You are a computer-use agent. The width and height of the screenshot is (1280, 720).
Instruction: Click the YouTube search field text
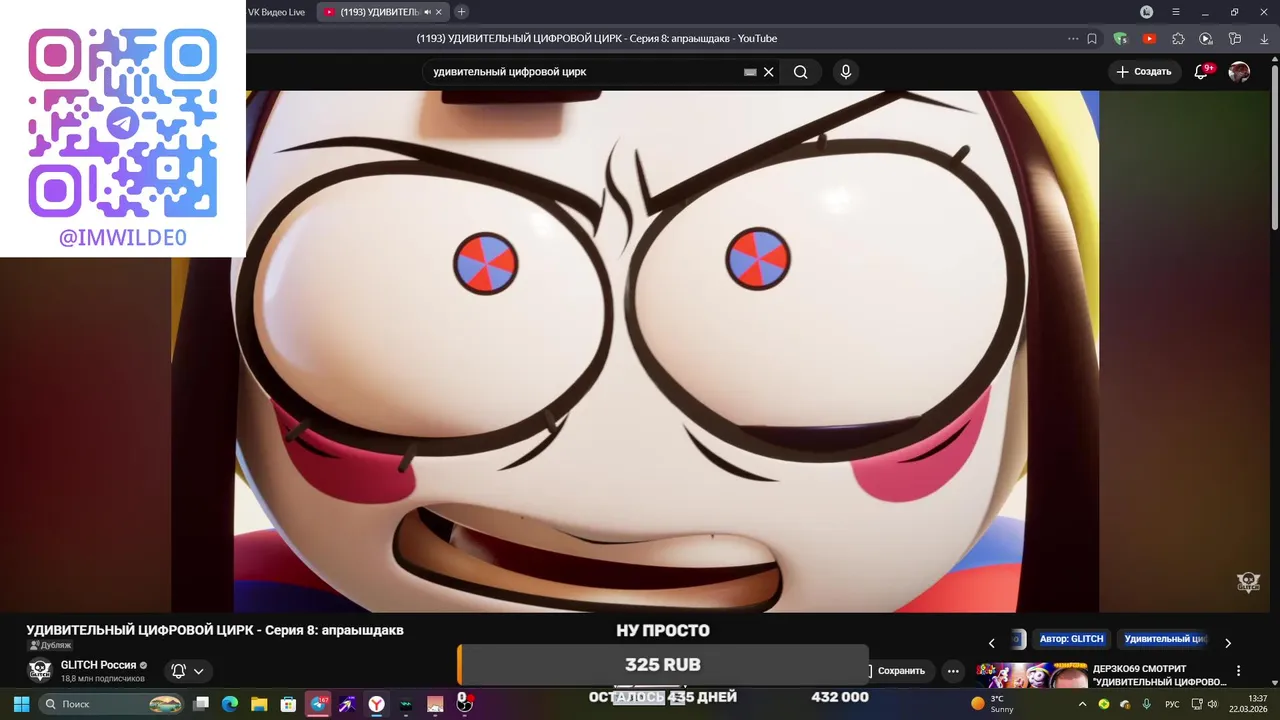510,72
